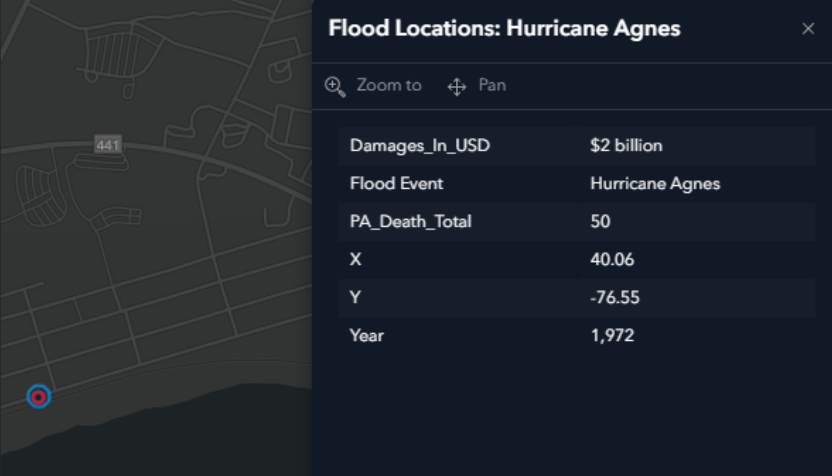
Task: Click the year value '1,972'
Action: 612,336
